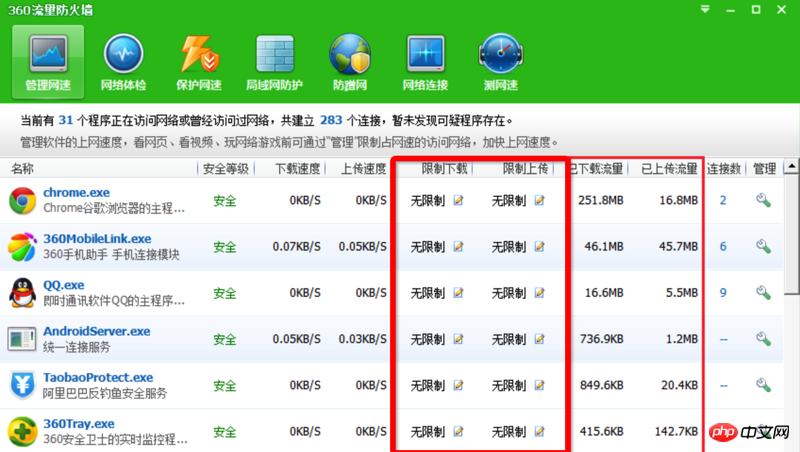
Task: Launch the 测网速 speed test tab
Action: (501, 62)
